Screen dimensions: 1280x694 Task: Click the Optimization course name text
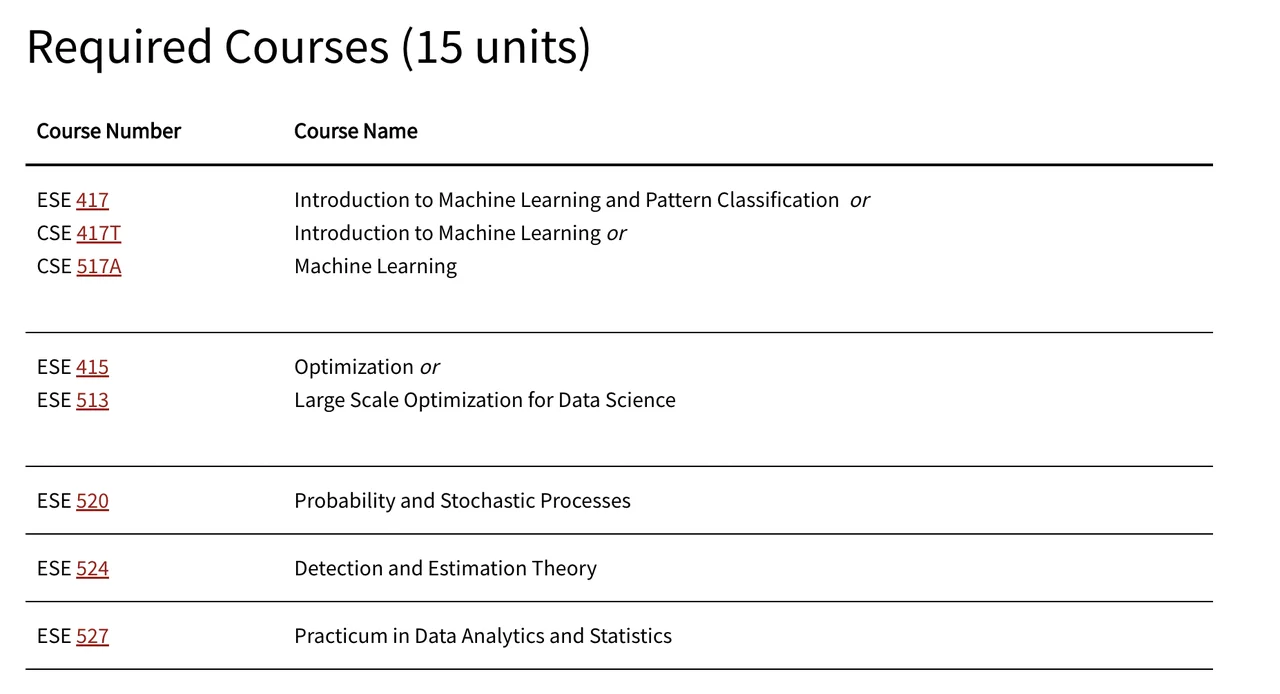coord(353,367)
